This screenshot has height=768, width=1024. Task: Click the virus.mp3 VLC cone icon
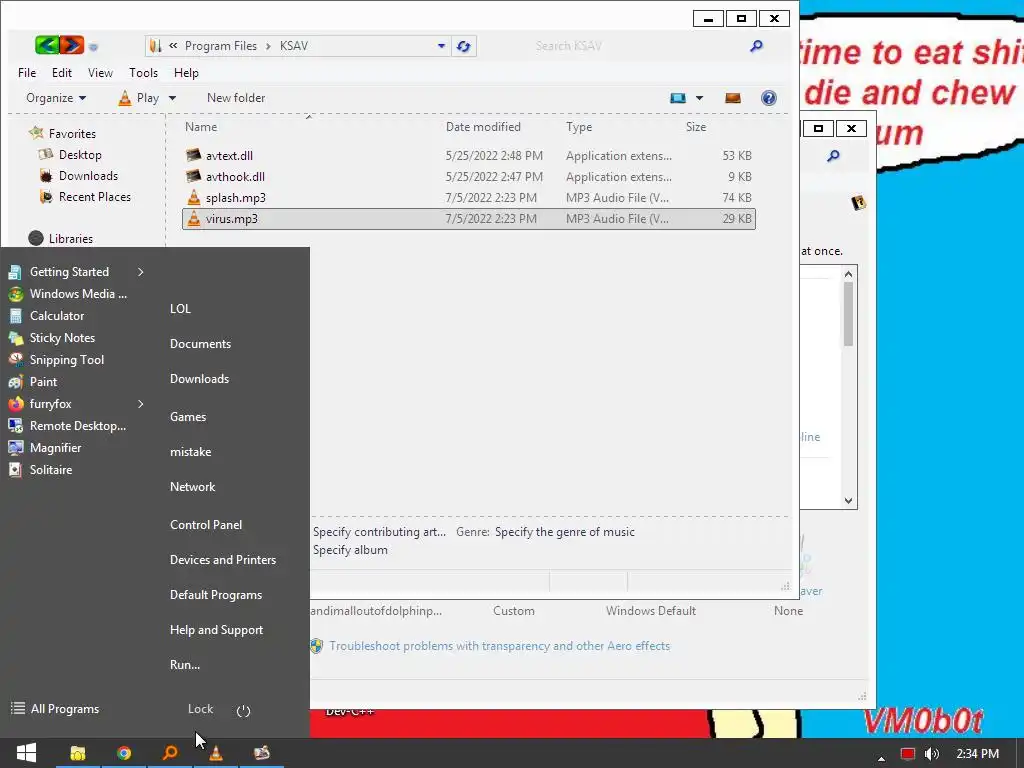tap(194, 219)
